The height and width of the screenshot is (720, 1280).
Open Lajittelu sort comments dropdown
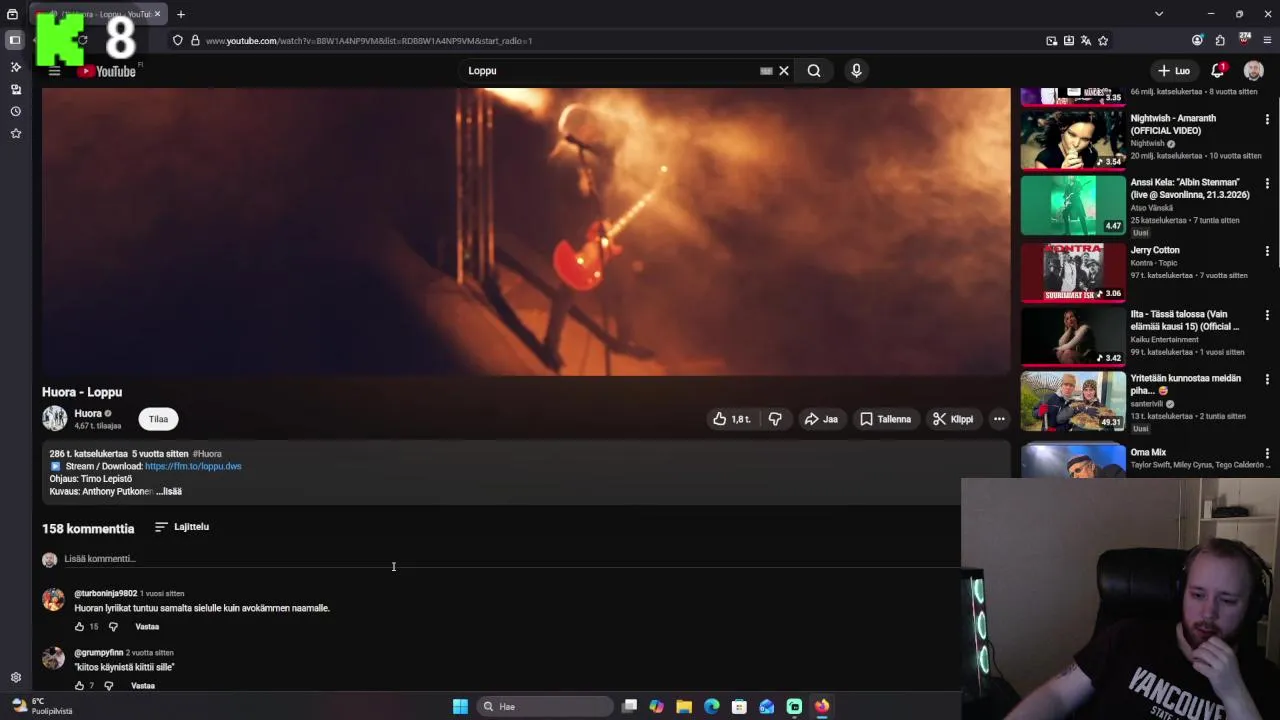coord(182,527)
